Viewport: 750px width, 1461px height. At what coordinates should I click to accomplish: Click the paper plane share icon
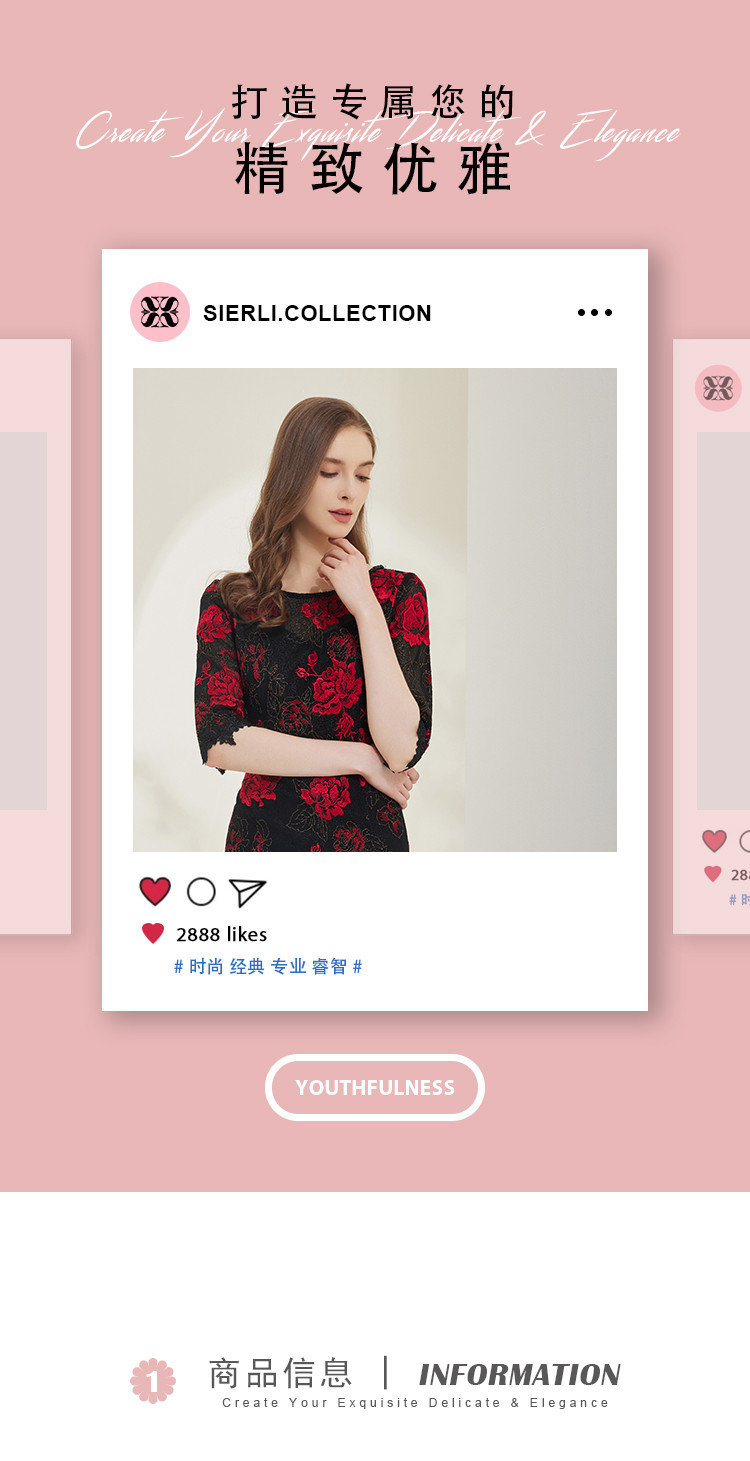pos(247,892)
